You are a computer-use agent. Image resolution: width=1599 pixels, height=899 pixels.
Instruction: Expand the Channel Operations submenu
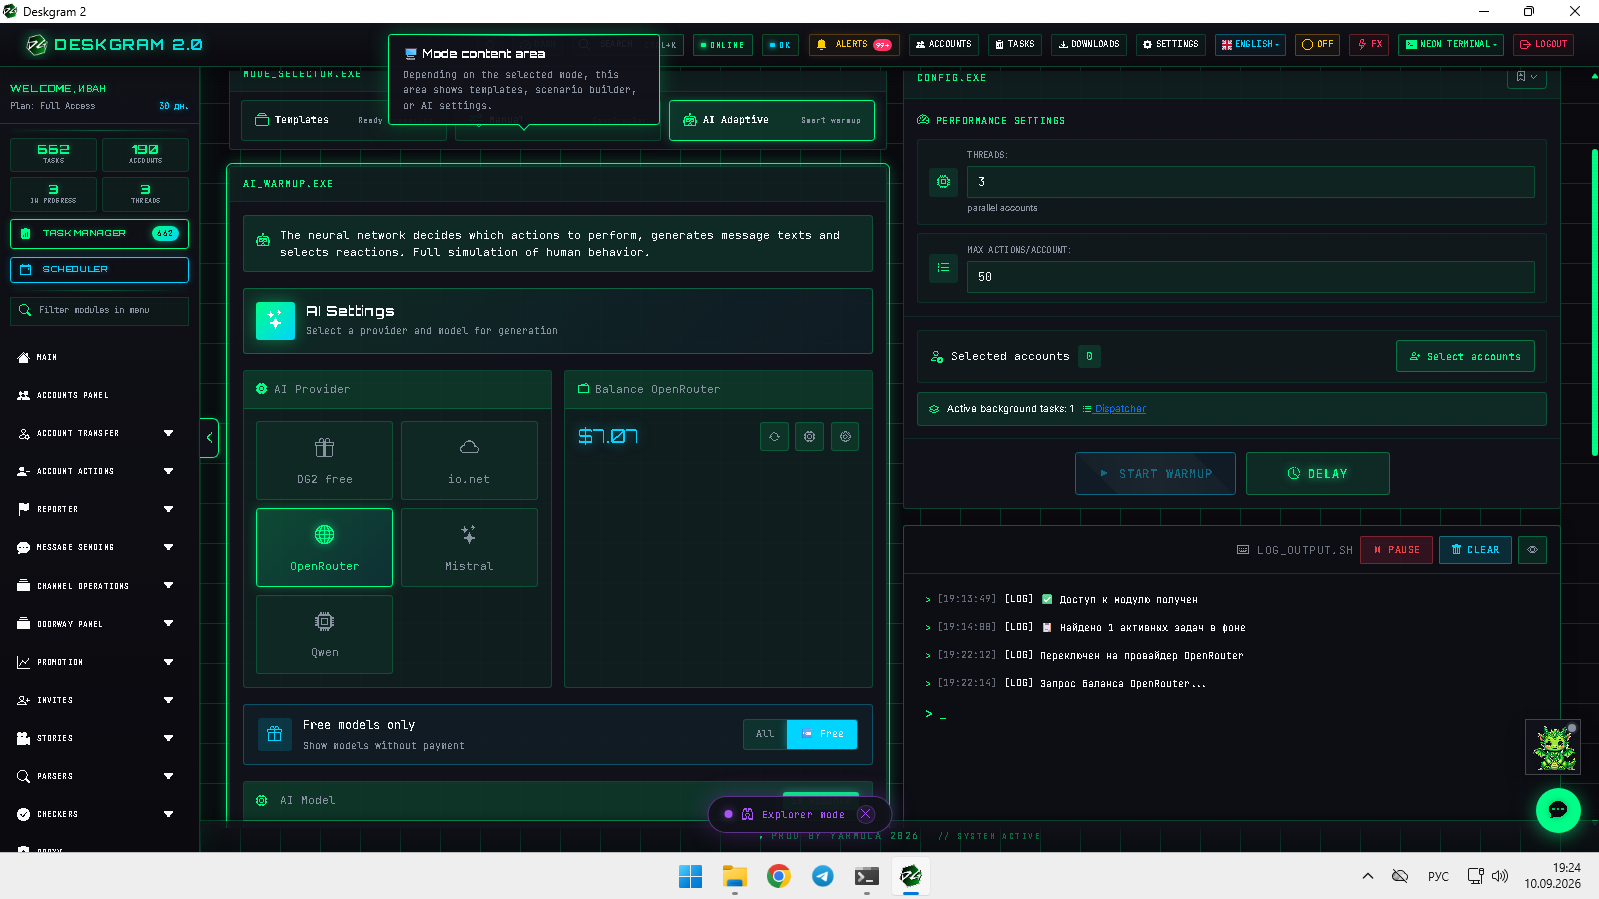pos(95,586)
